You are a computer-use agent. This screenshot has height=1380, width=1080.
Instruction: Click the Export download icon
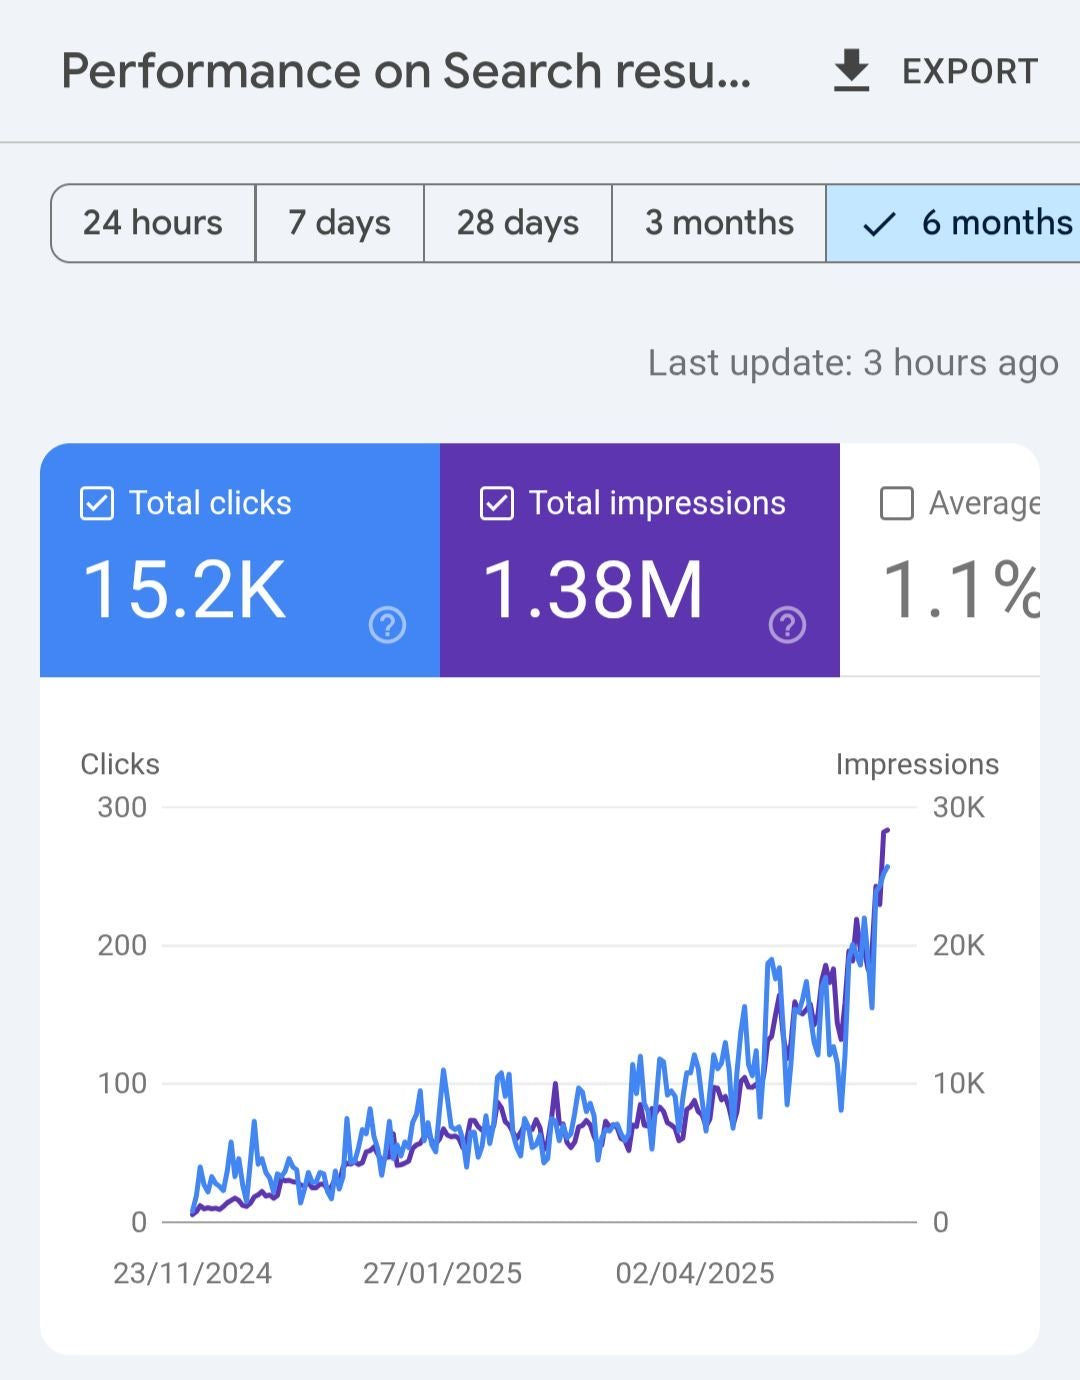[x=849, y=70]
